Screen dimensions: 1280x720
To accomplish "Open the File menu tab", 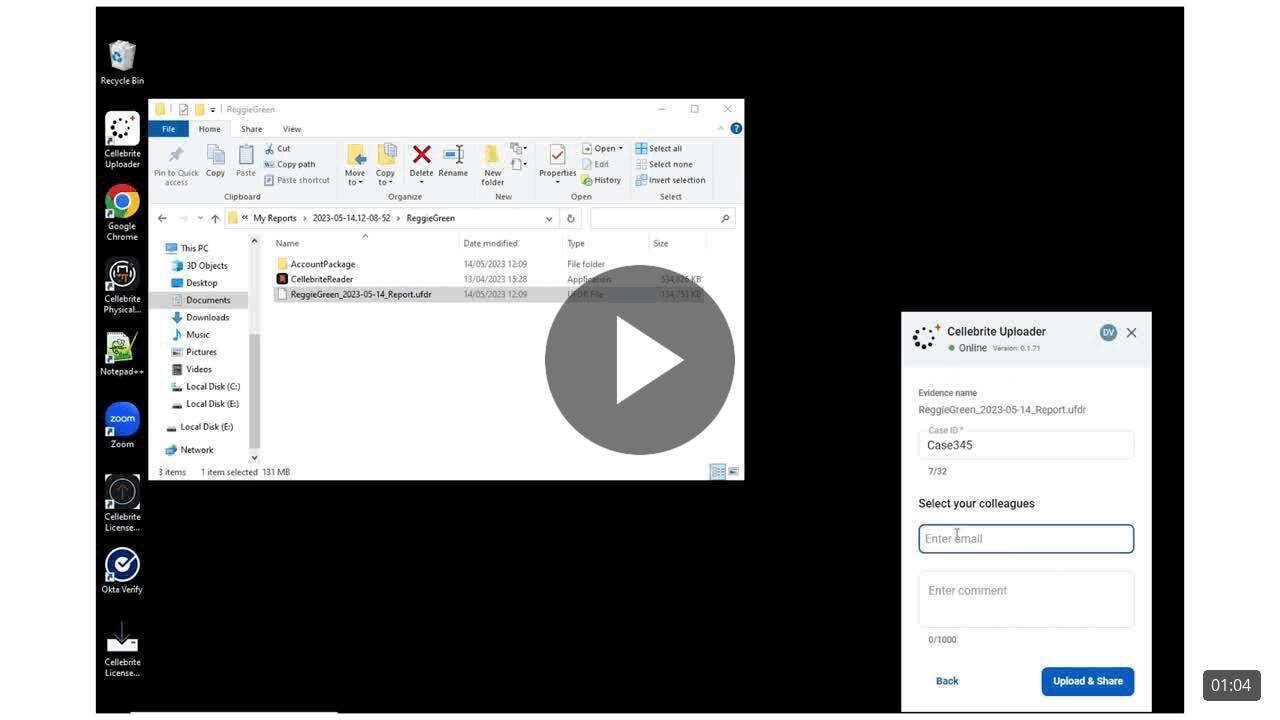I will [169, 129].
